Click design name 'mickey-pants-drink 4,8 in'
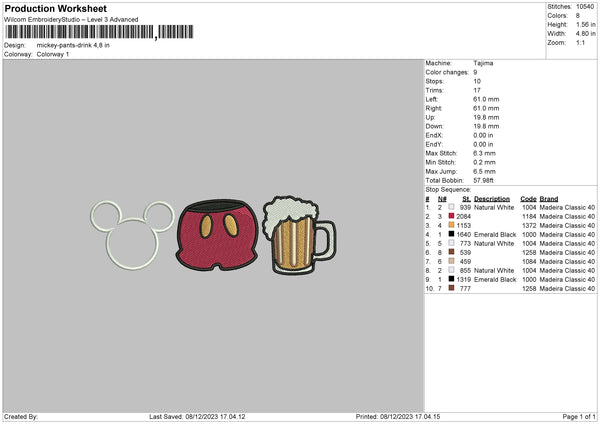 click(x=73, y=45)
